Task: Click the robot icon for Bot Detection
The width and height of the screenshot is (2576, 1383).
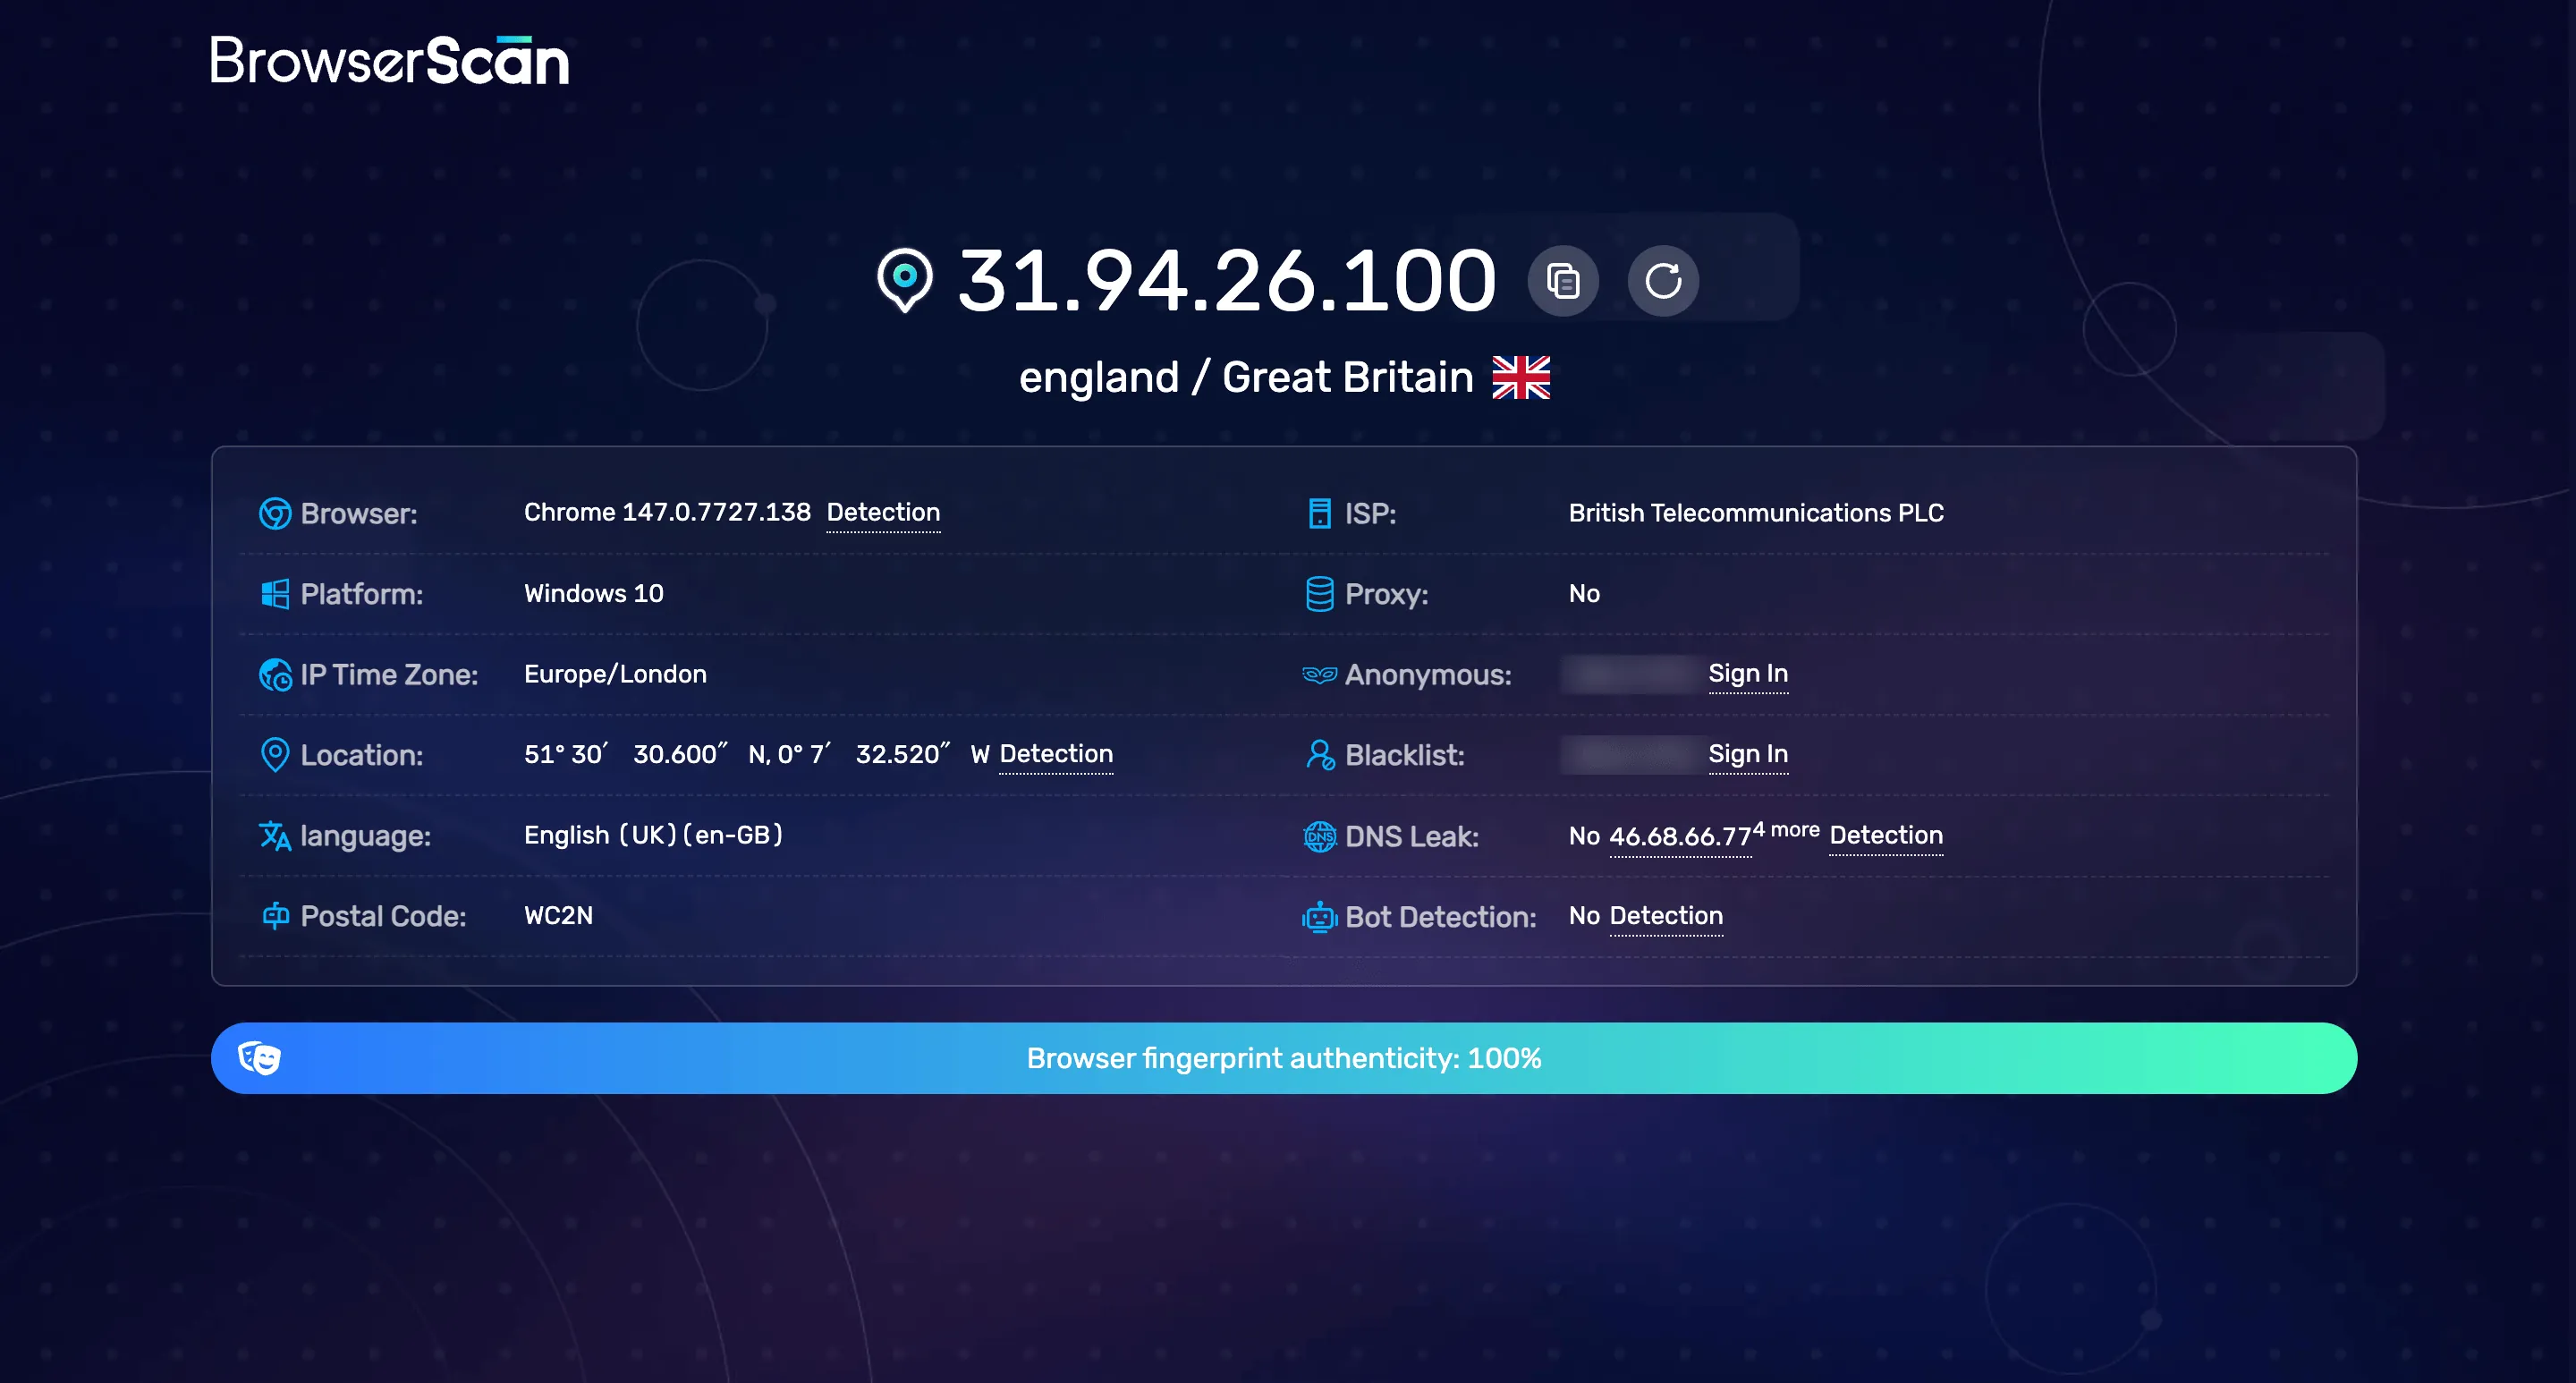Action: coord(1320,916)
